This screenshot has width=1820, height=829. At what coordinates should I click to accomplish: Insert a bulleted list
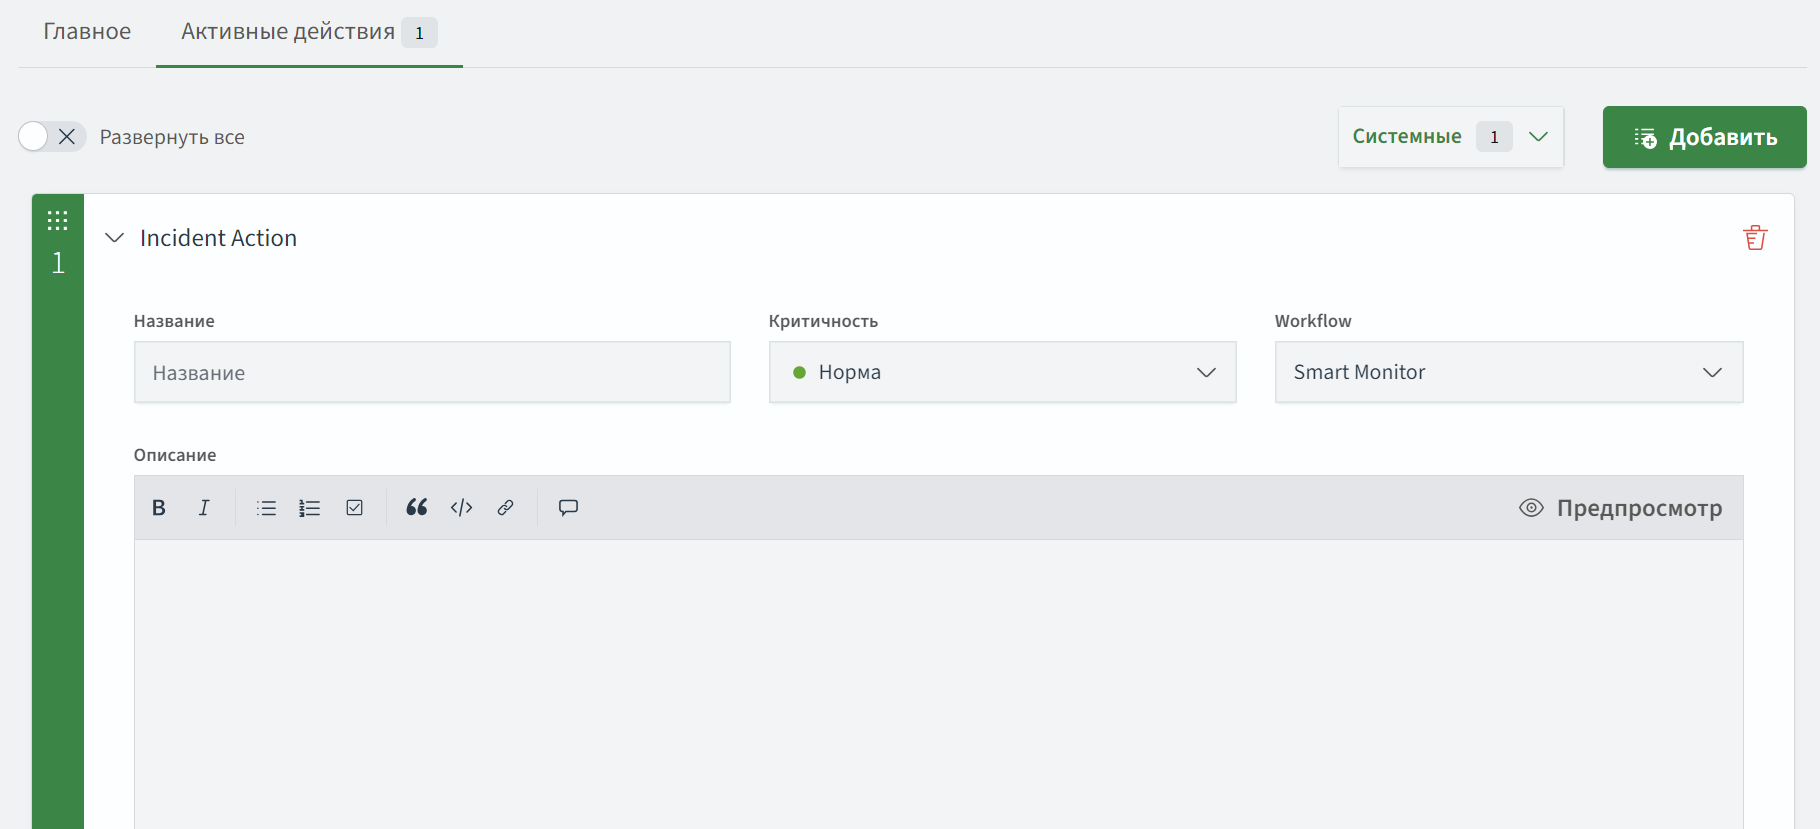pyautogui.click(x=266, y=508)
